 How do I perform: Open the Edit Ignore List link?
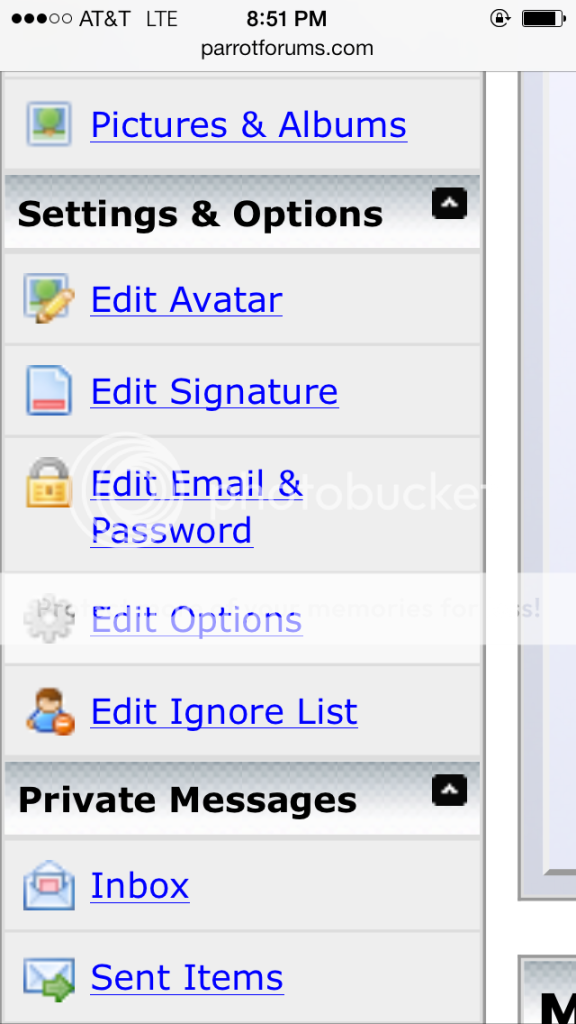coord(224,711)
